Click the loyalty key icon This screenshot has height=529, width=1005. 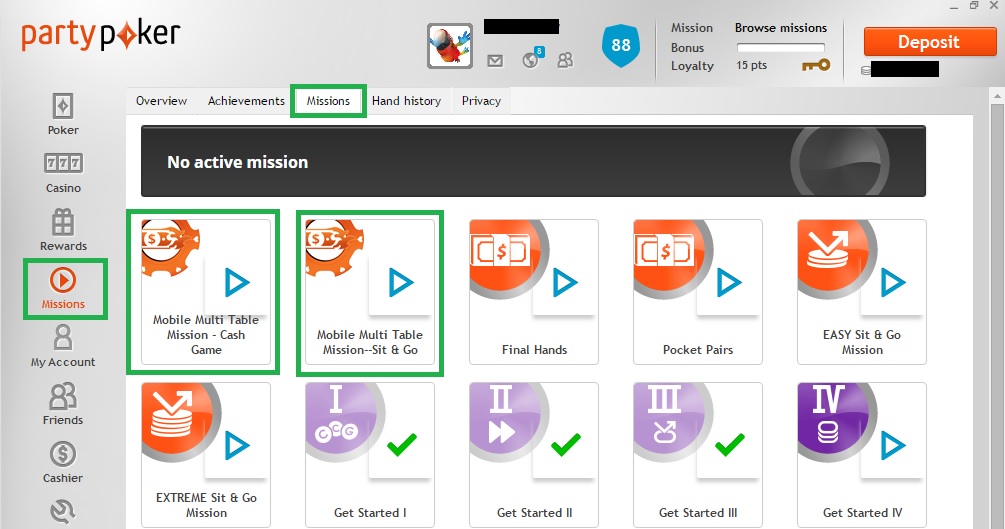816,65
